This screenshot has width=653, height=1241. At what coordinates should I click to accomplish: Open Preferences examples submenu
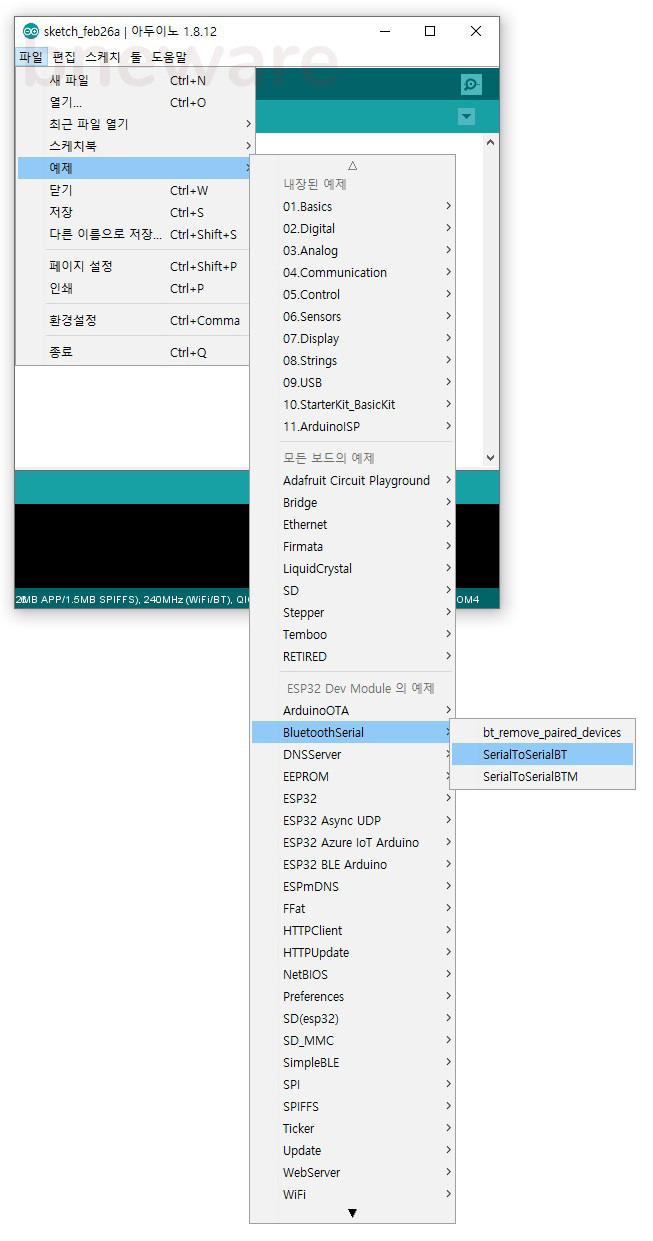pos(352,996)
